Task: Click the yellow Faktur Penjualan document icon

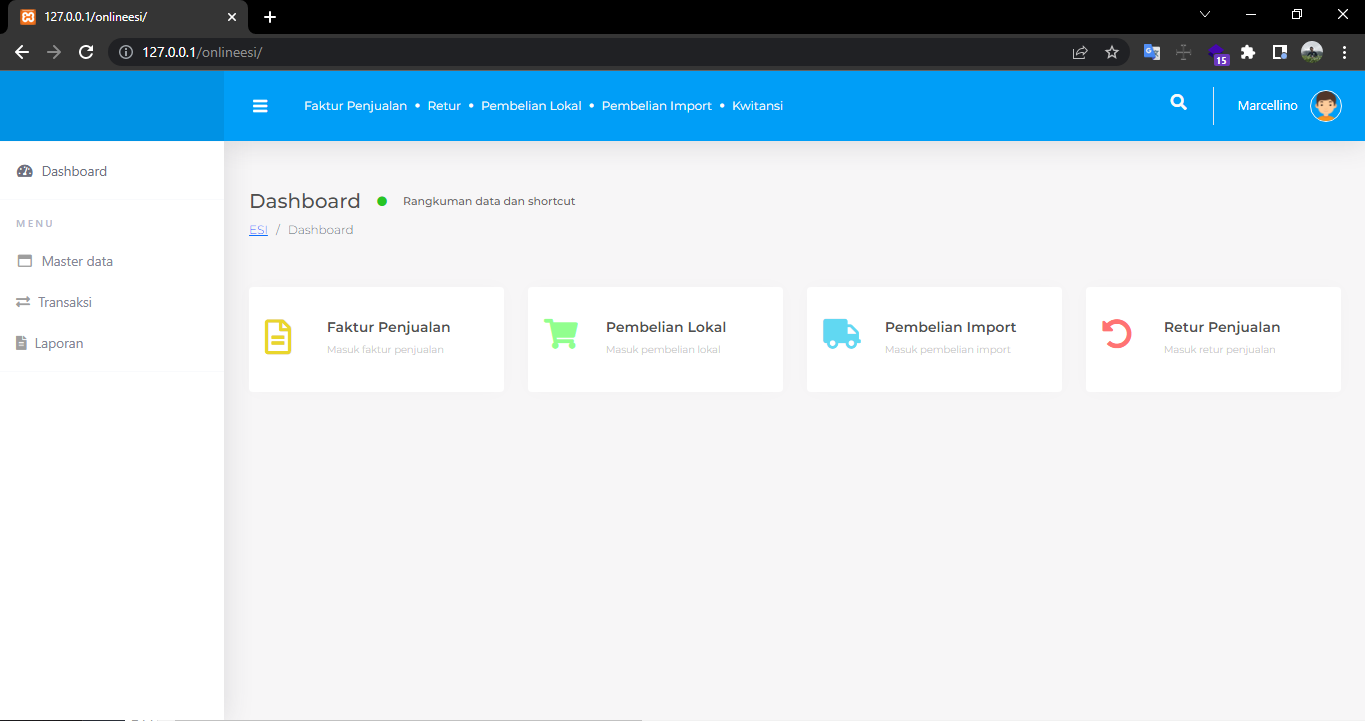Action: click(x=277, y=337)
